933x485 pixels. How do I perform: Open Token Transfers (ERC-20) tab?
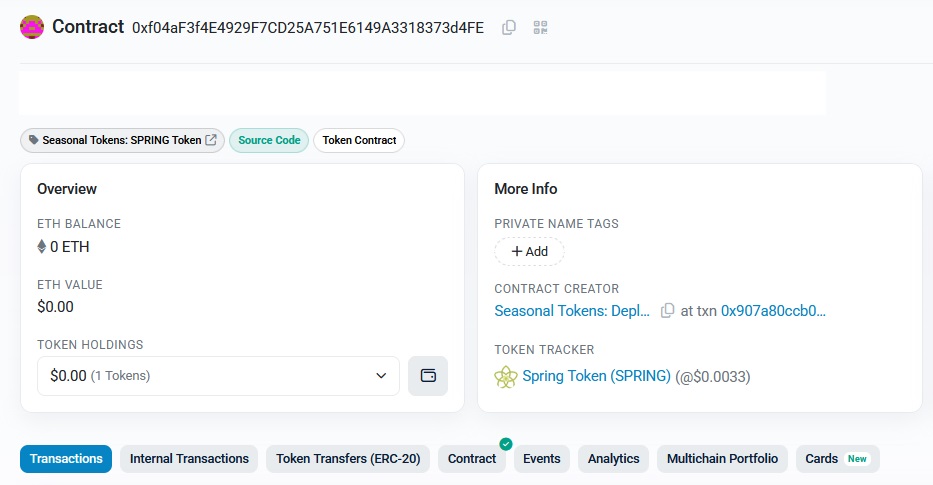click(x=349, y=459)
